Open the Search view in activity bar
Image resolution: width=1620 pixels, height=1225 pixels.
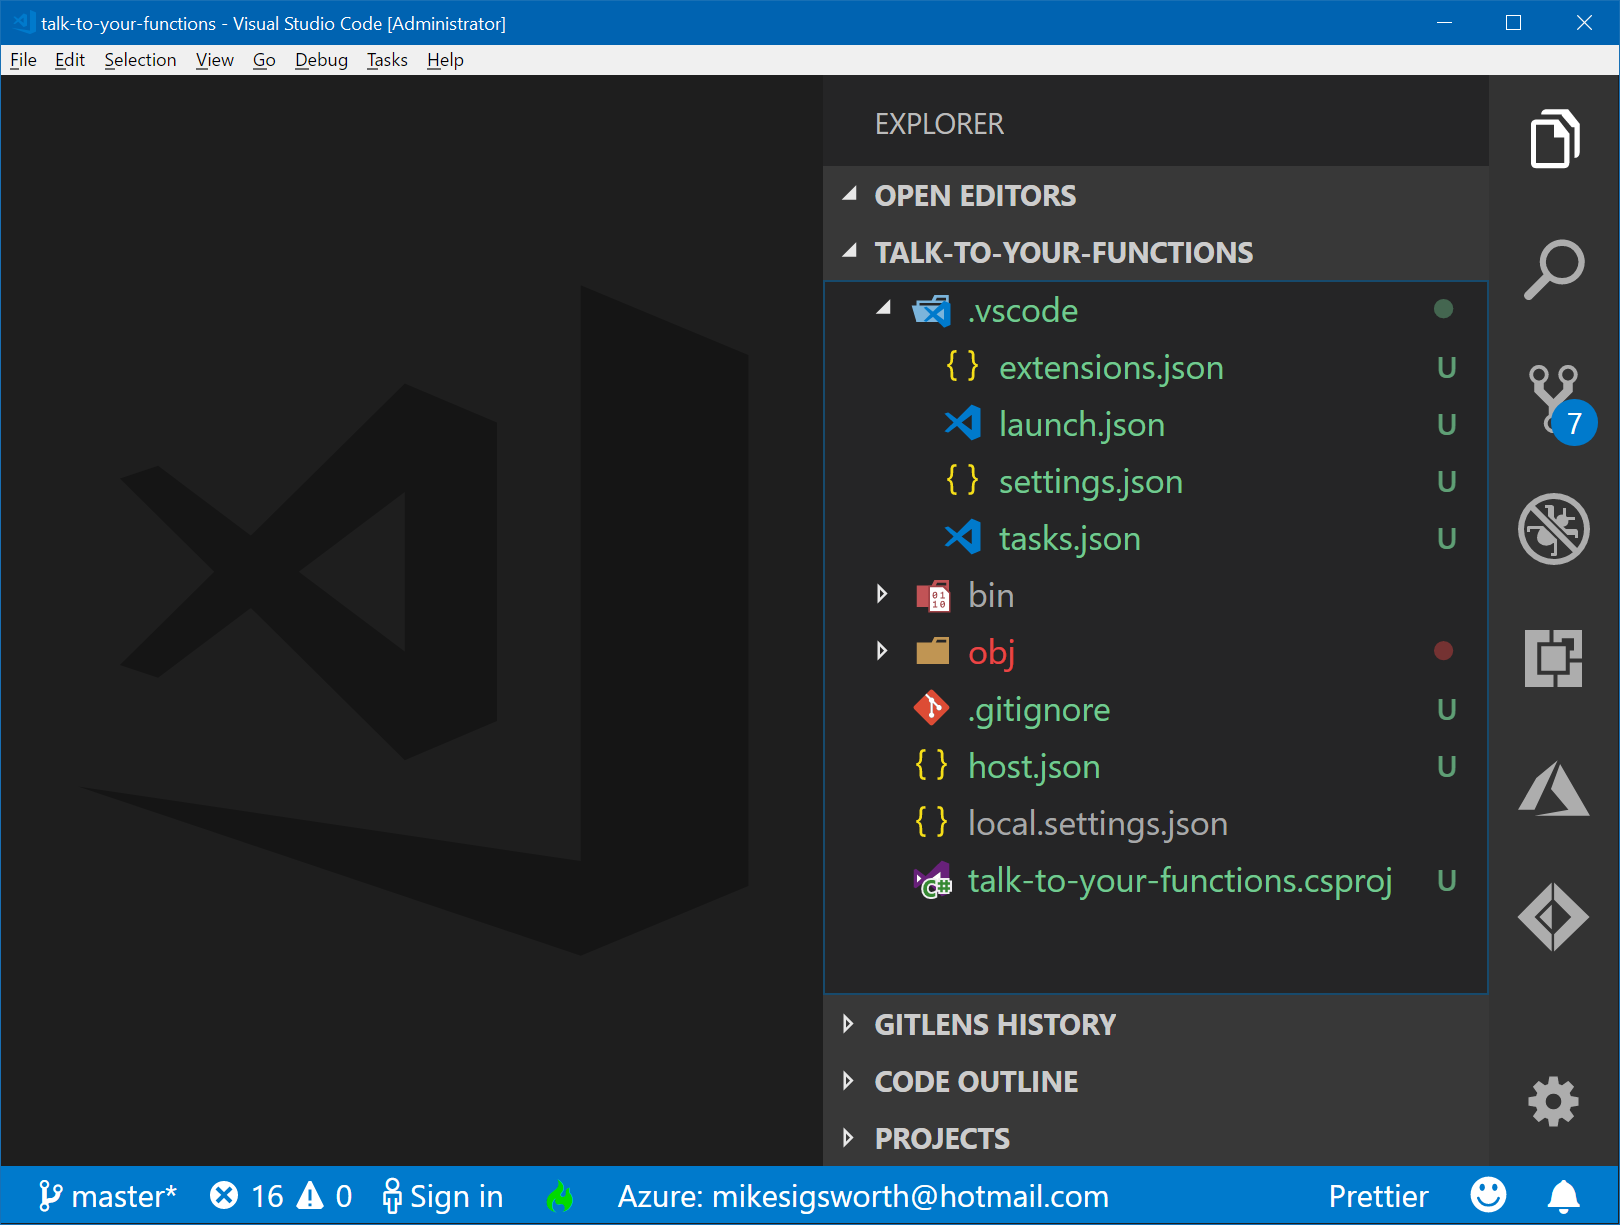point(1554,268)
